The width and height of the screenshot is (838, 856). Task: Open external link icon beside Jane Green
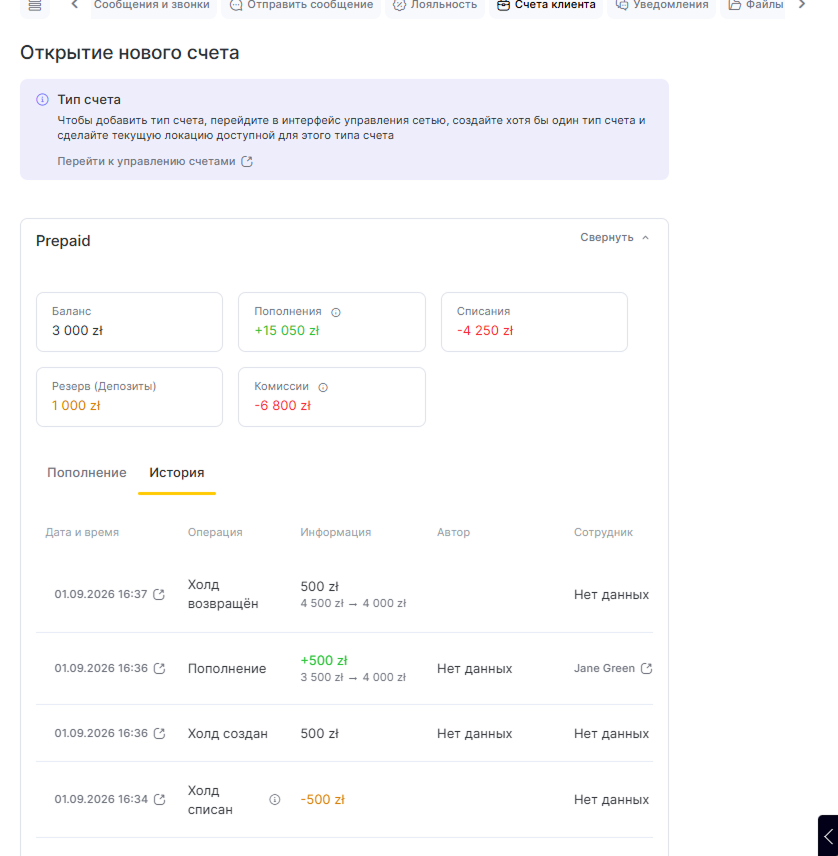646,669
